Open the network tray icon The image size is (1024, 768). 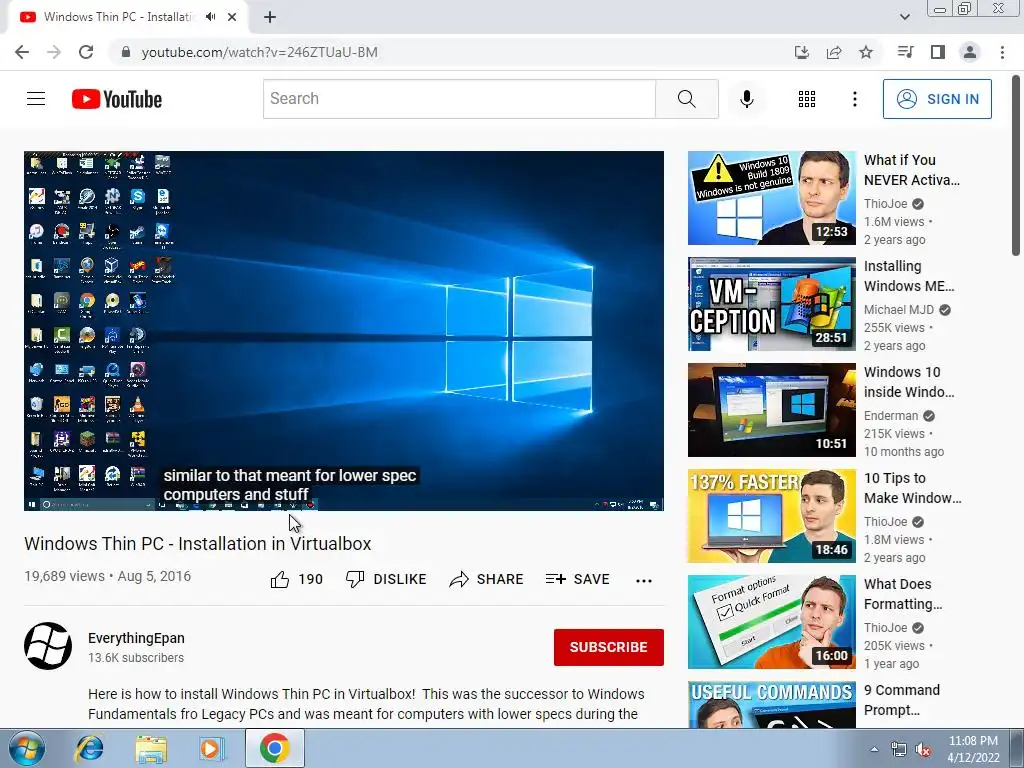point(899,749)
